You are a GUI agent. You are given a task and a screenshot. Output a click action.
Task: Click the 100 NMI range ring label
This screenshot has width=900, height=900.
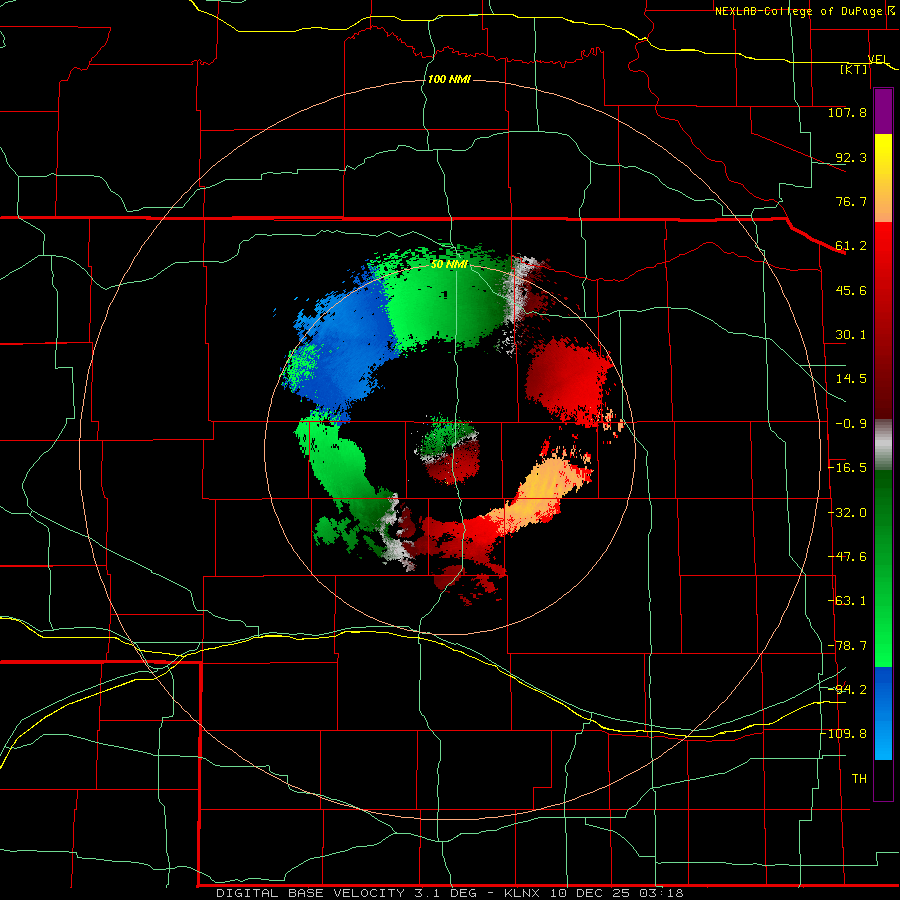[x=449, y=79]
